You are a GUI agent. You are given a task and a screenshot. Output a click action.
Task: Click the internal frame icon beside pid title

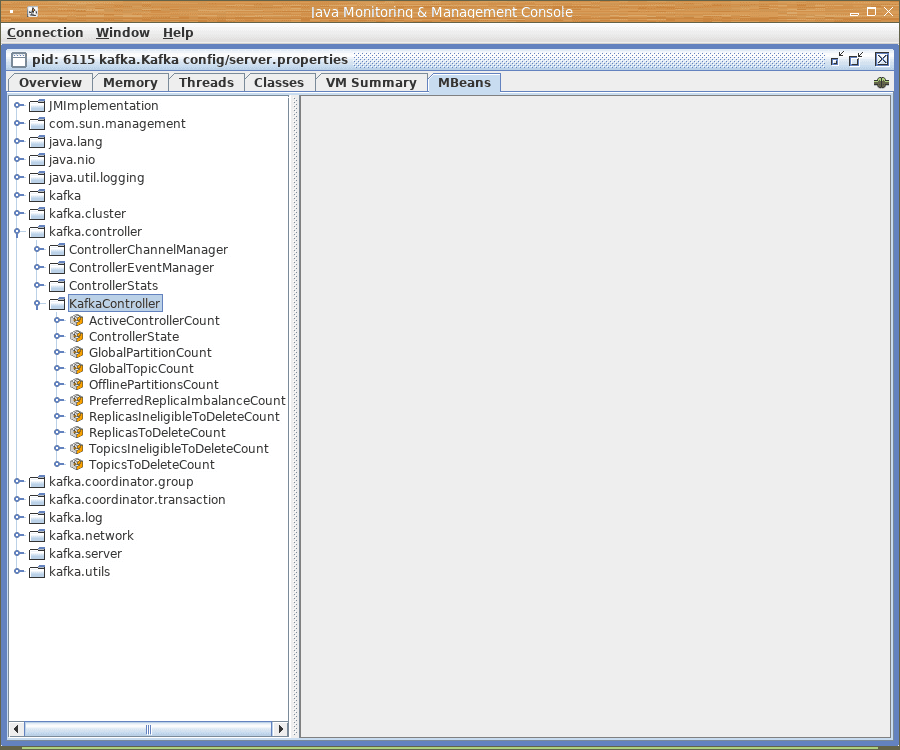19,60
